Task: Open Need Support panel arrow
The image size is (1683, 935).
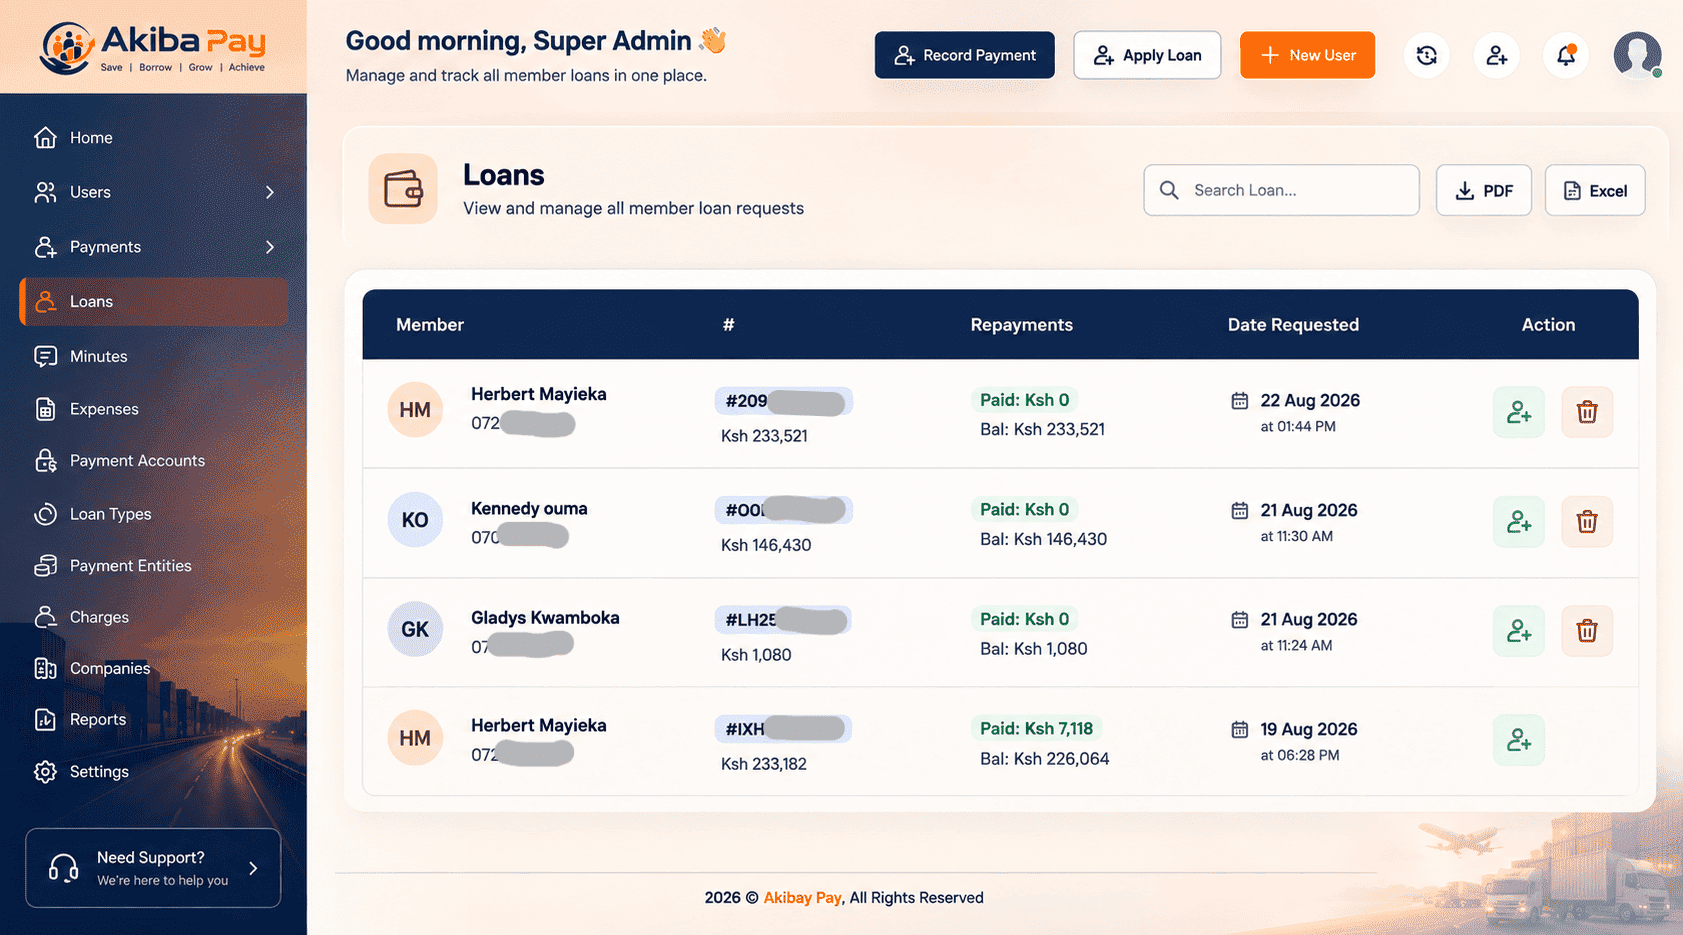Action: coord(253,869)
